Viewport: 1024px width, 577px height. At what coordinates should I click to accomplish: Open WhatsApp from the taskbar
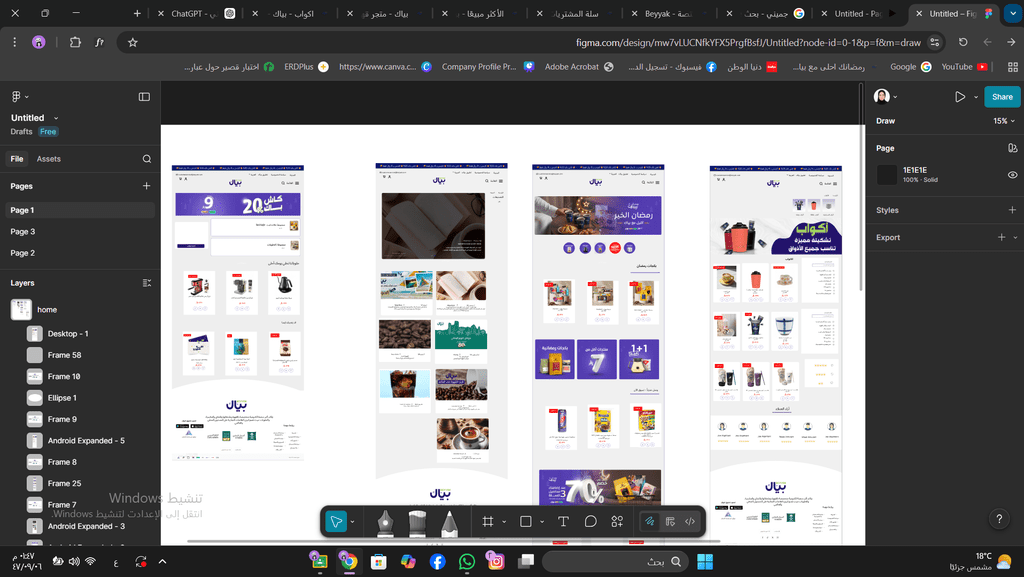coord(467,561)
